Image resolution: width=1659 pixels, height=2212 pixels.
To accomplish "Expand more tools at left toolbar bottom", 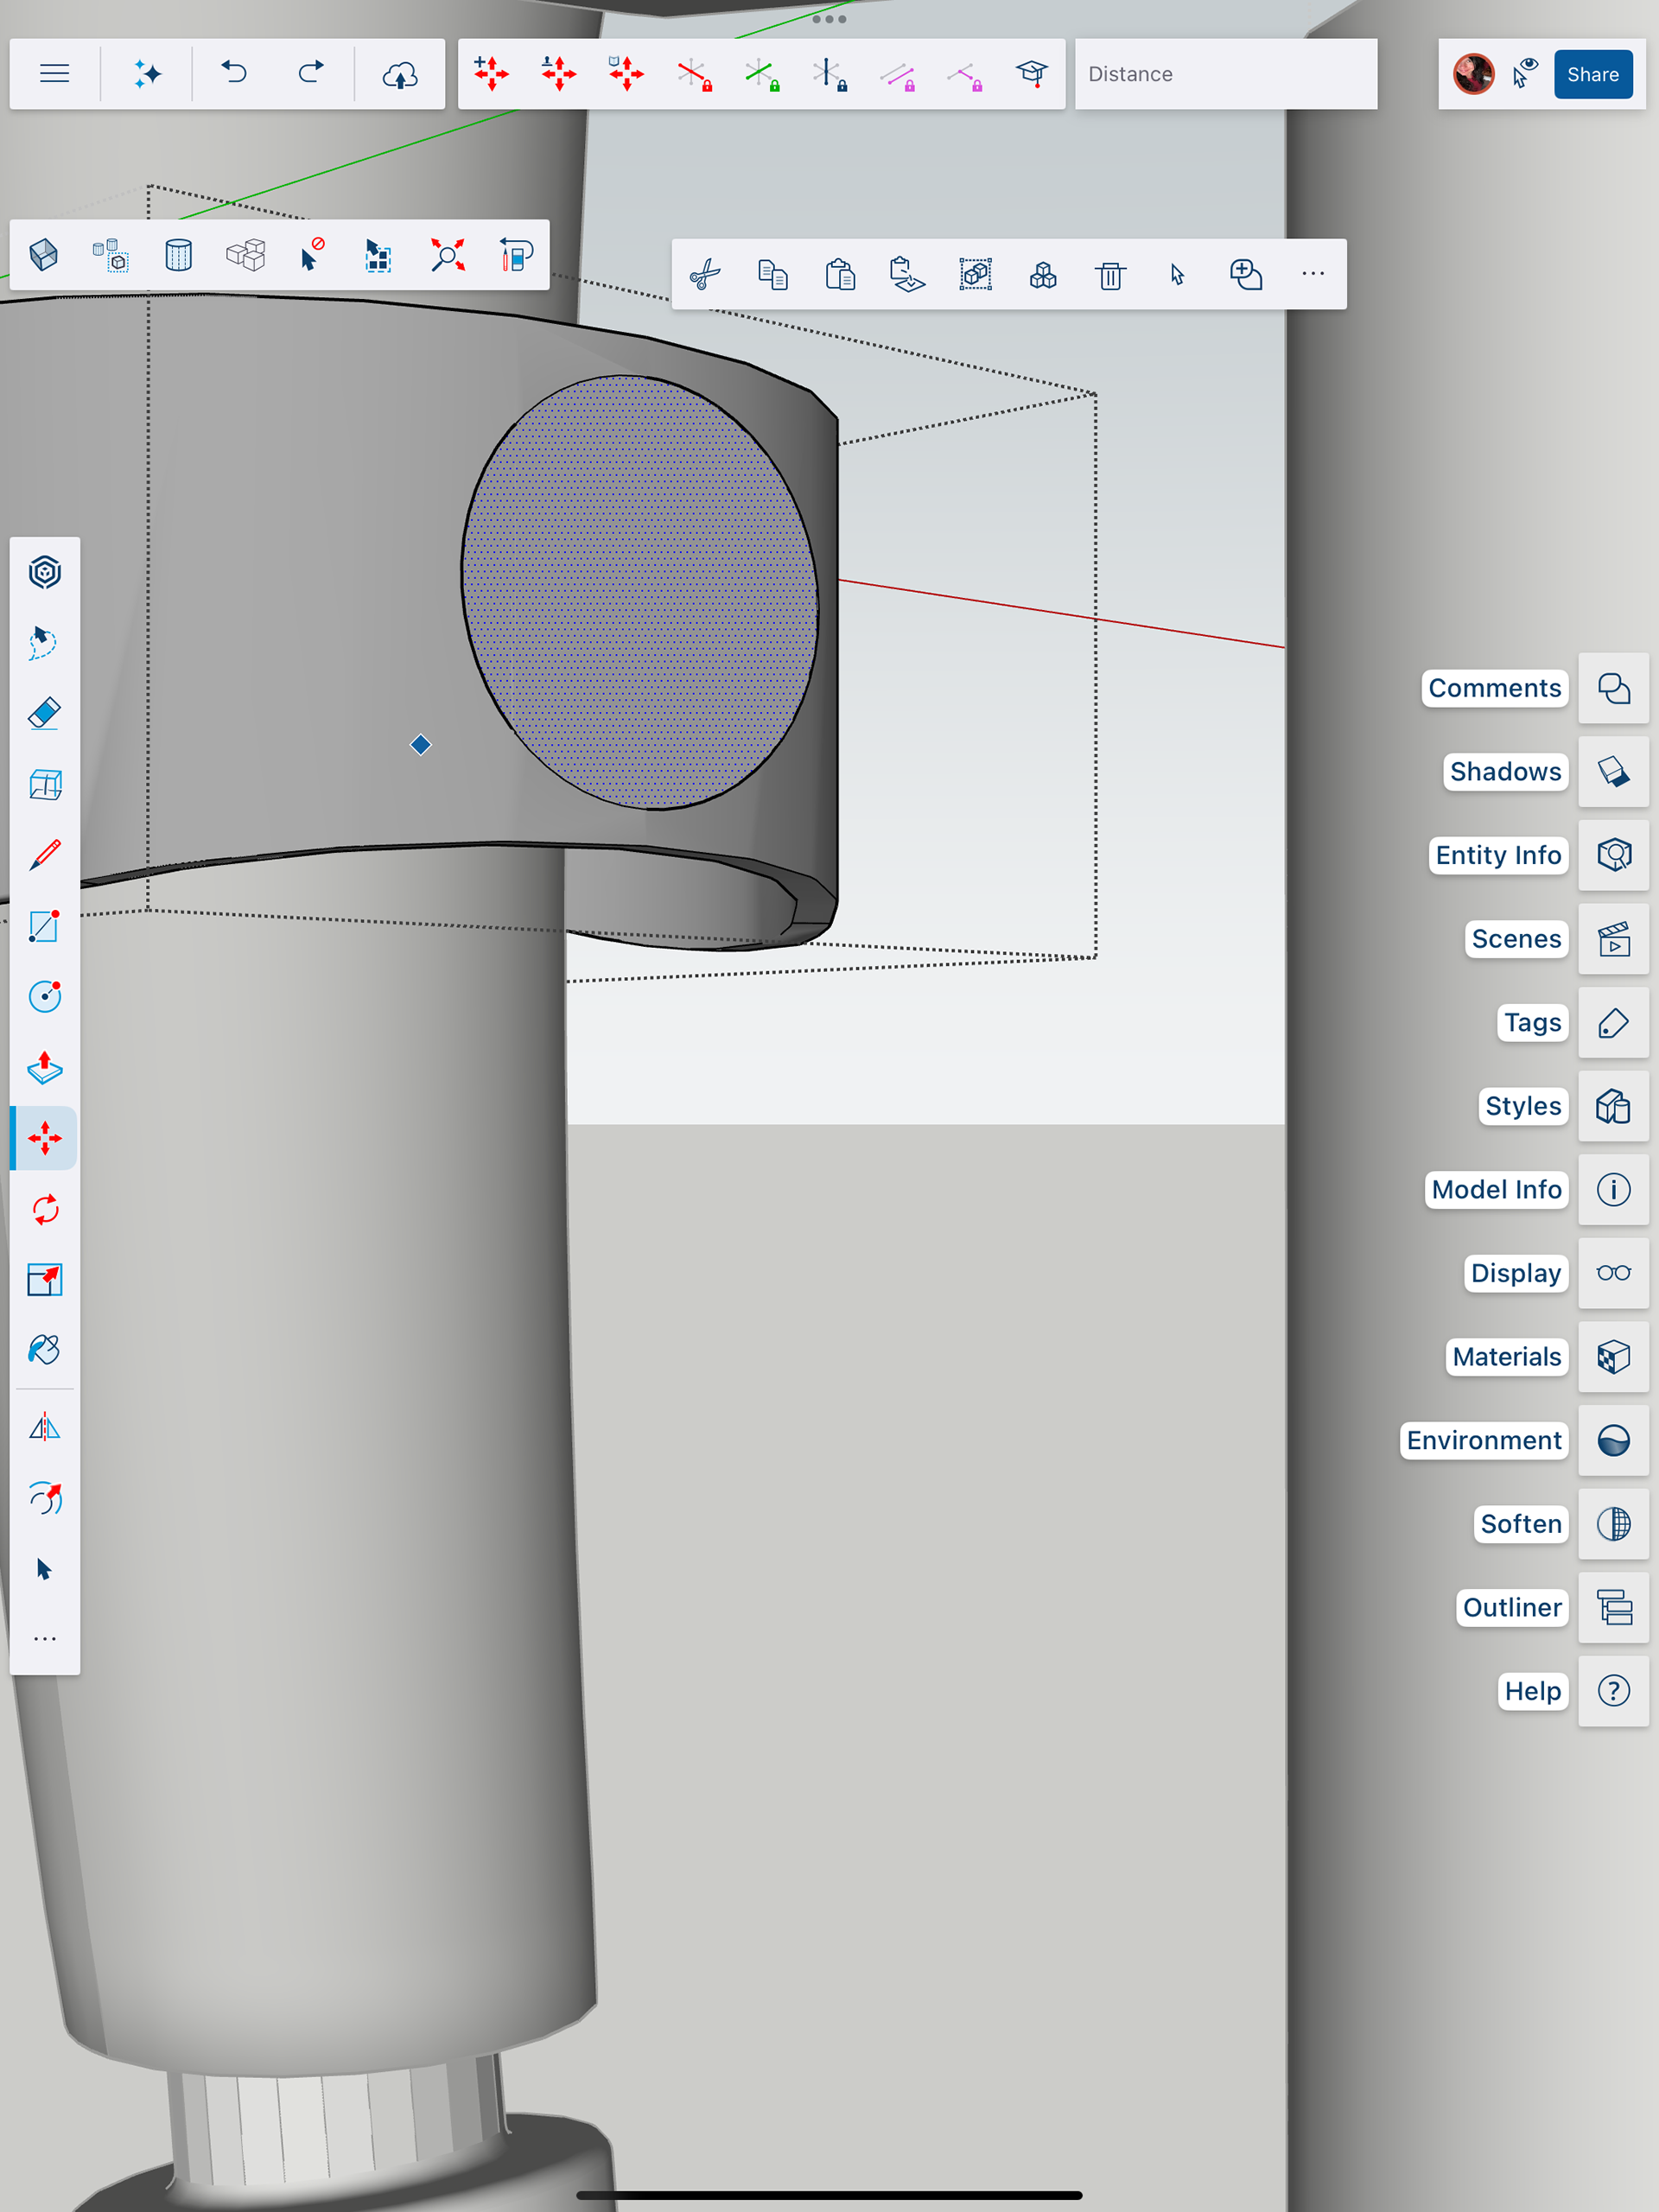I will (x=45, y=1639).
